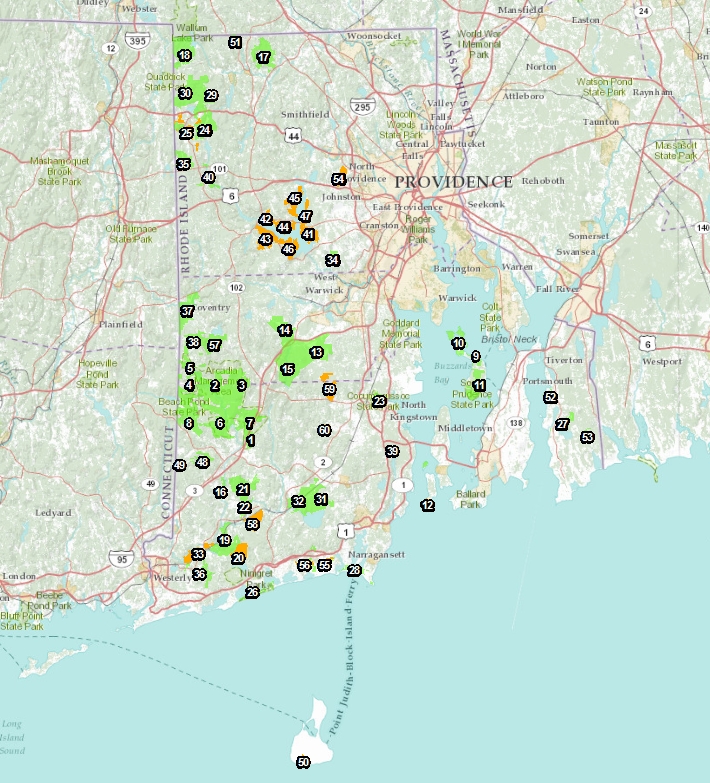Select map marker number 43
Image resolution: width=710 pixels, height=783 pixels.
click(x=265, y=240)
